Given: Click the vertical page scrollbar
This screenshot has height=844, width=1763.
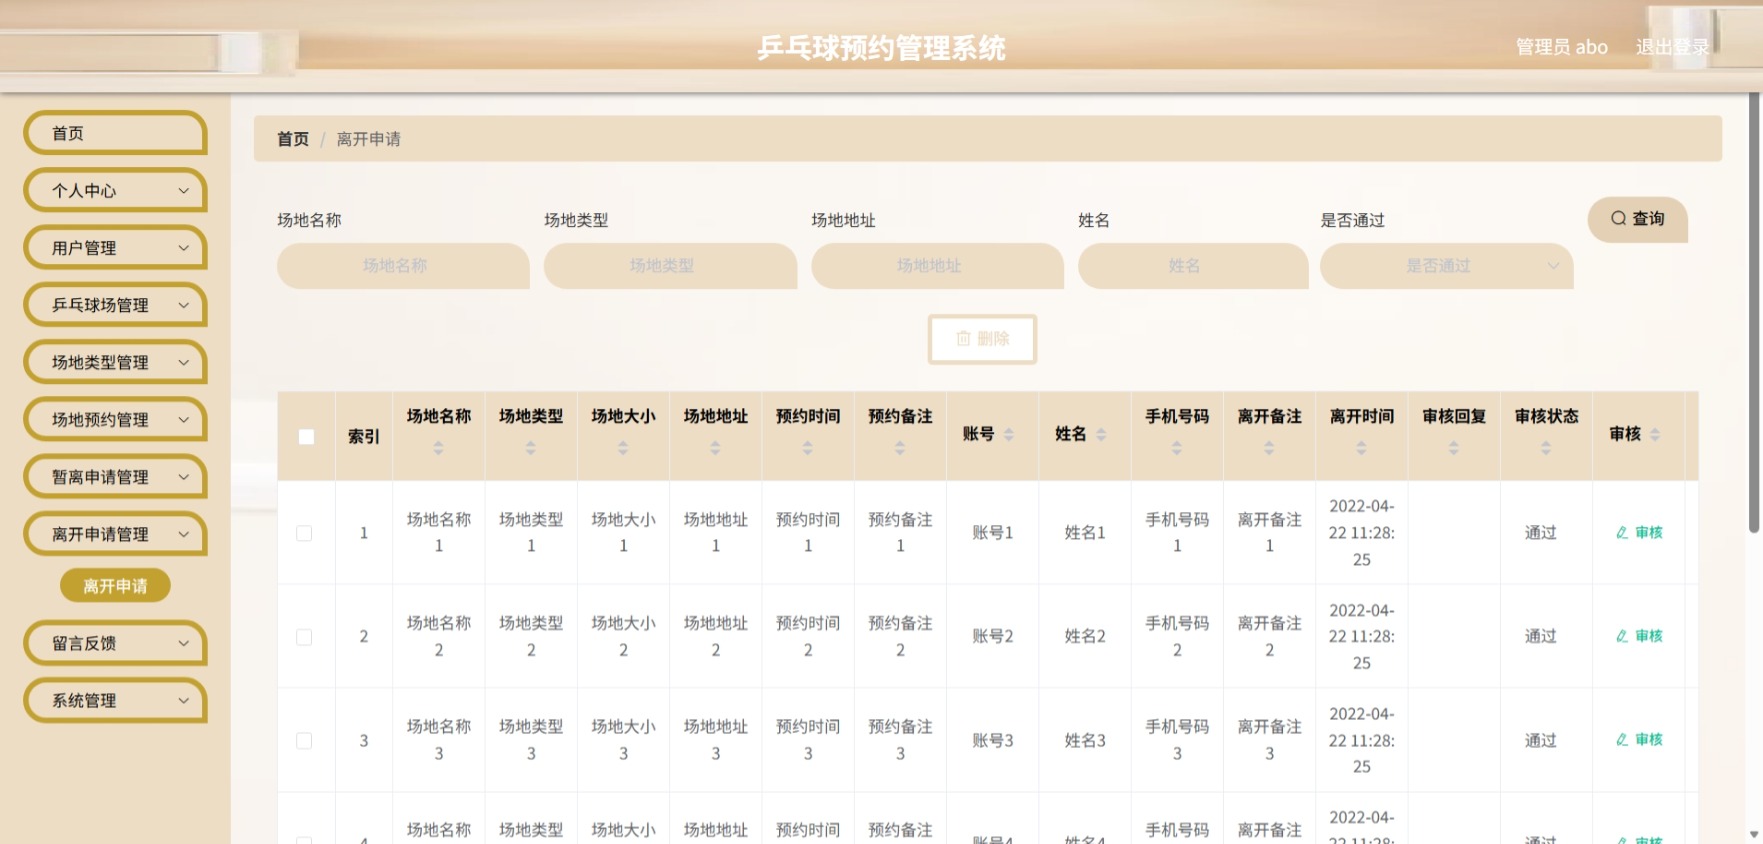Looking at the screenshot, I should [1754, 313].
